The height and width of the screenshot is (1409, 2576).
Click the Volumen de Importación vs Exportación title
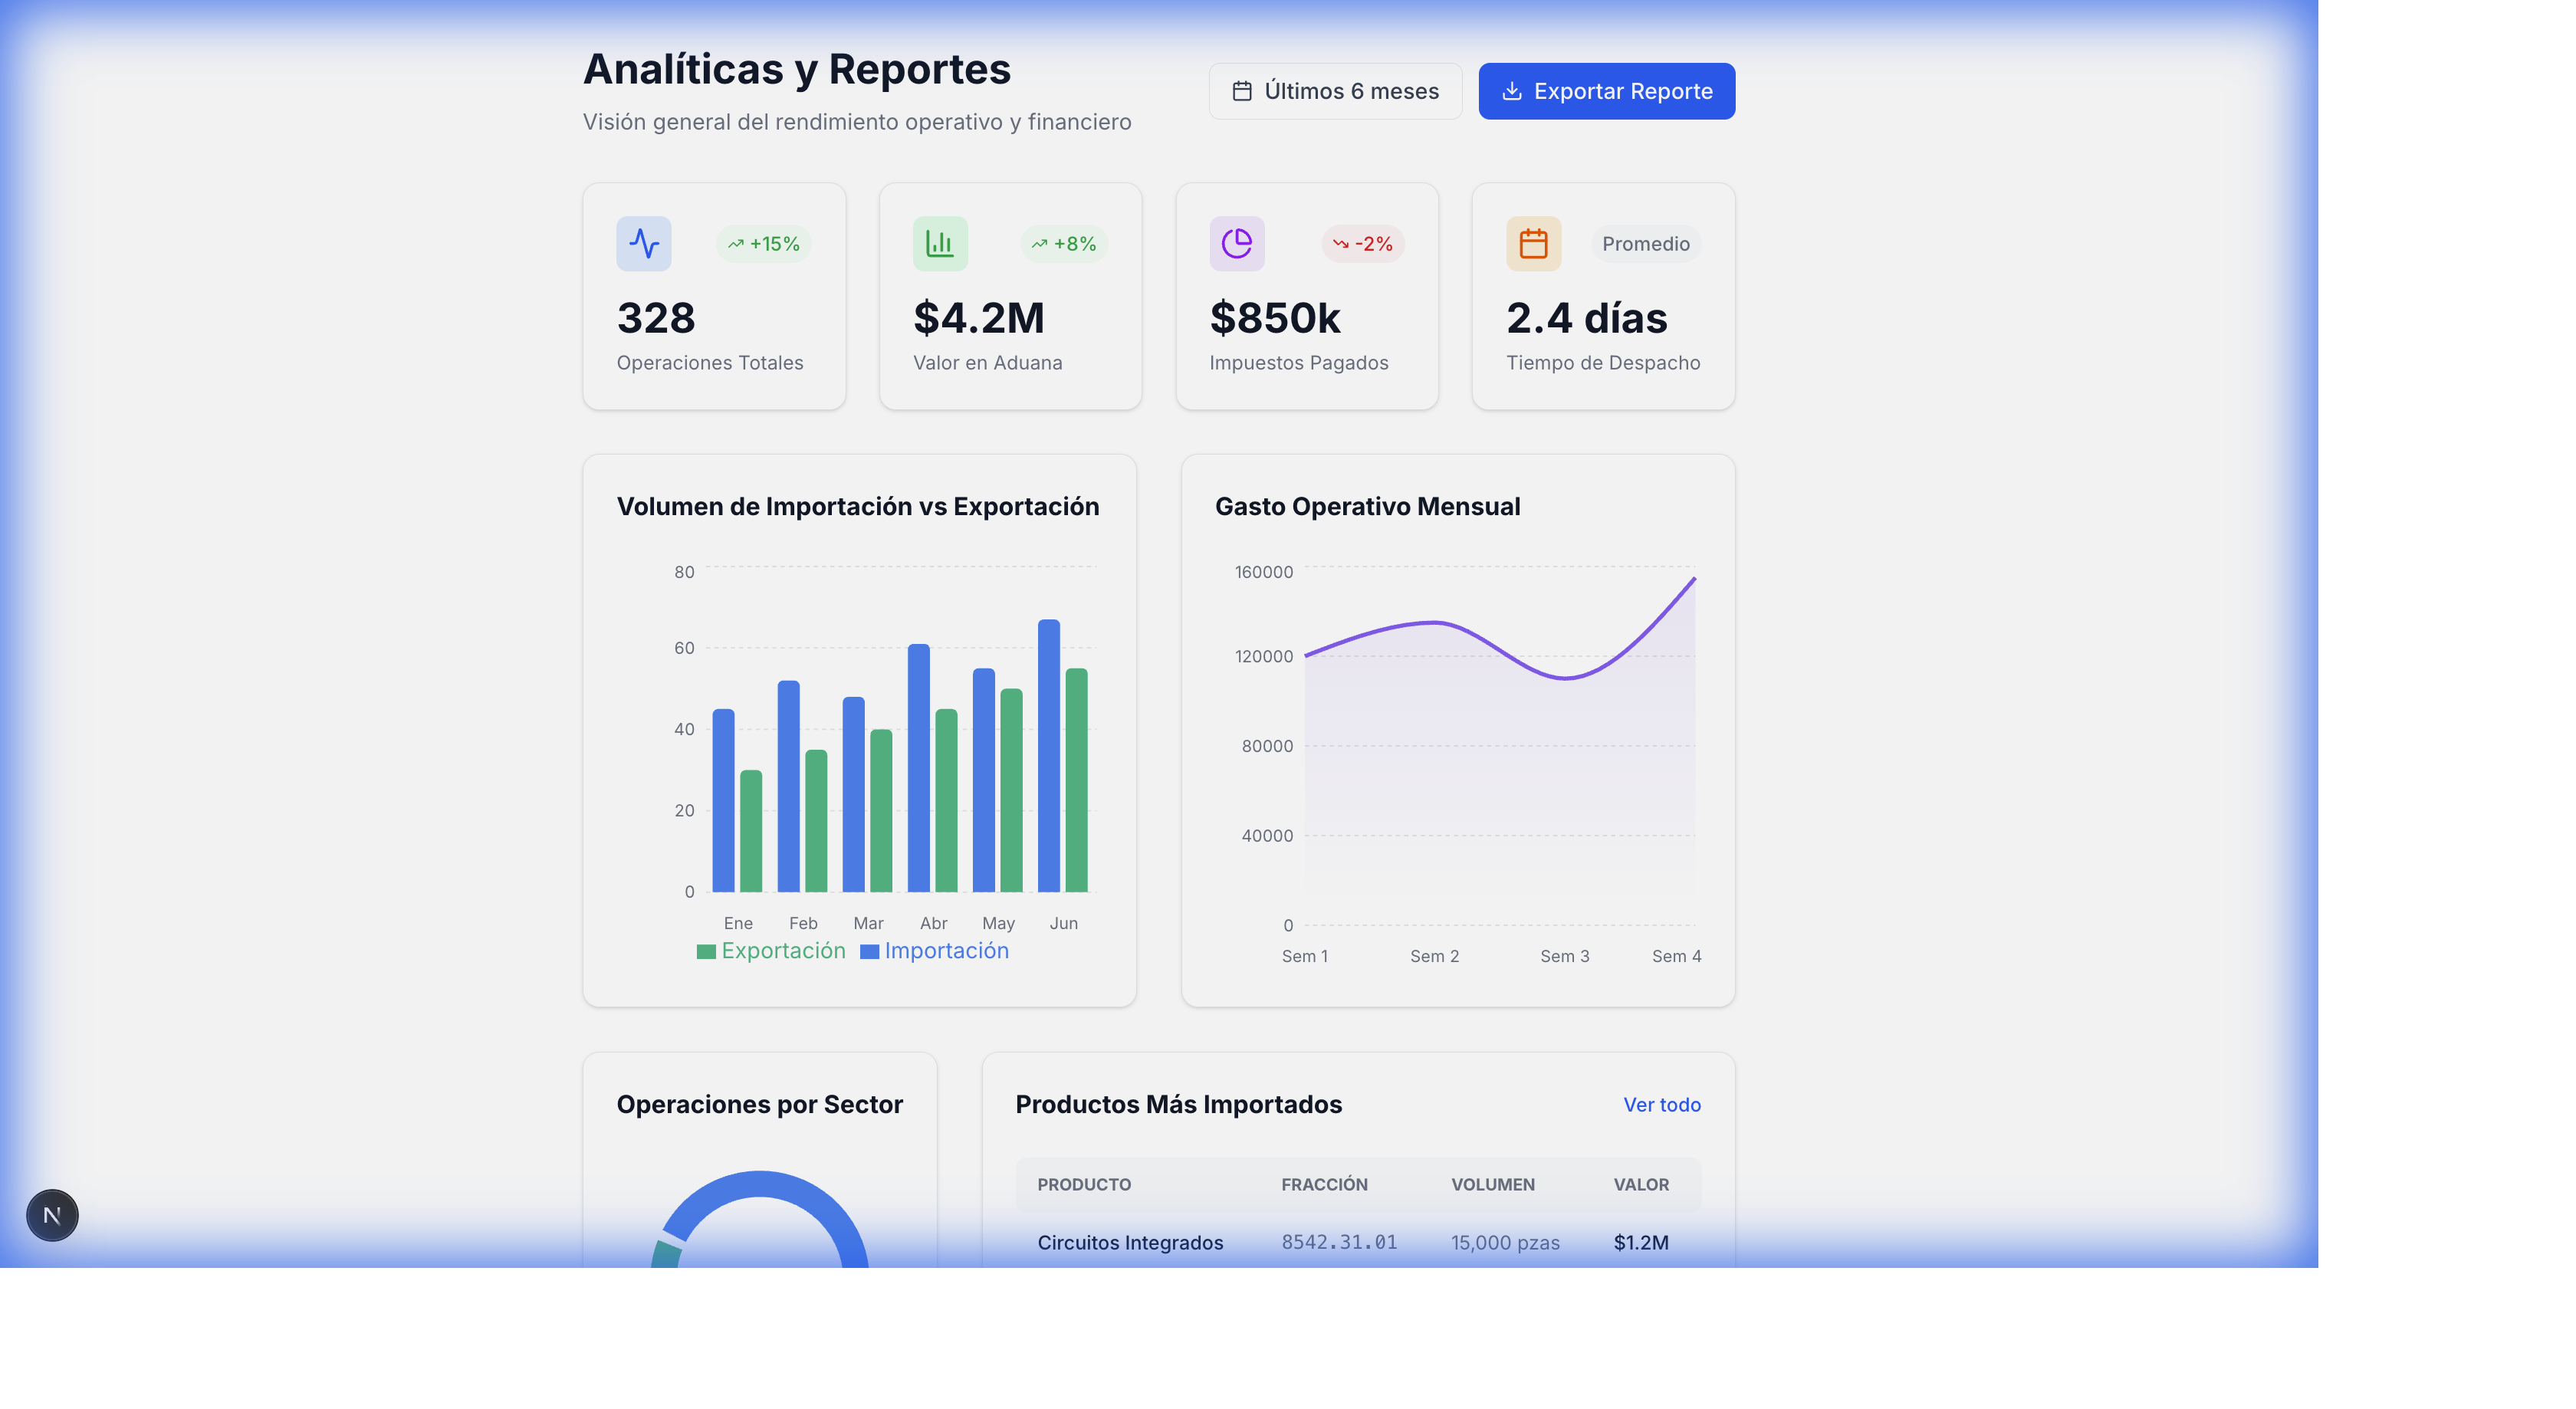(857, 506)
